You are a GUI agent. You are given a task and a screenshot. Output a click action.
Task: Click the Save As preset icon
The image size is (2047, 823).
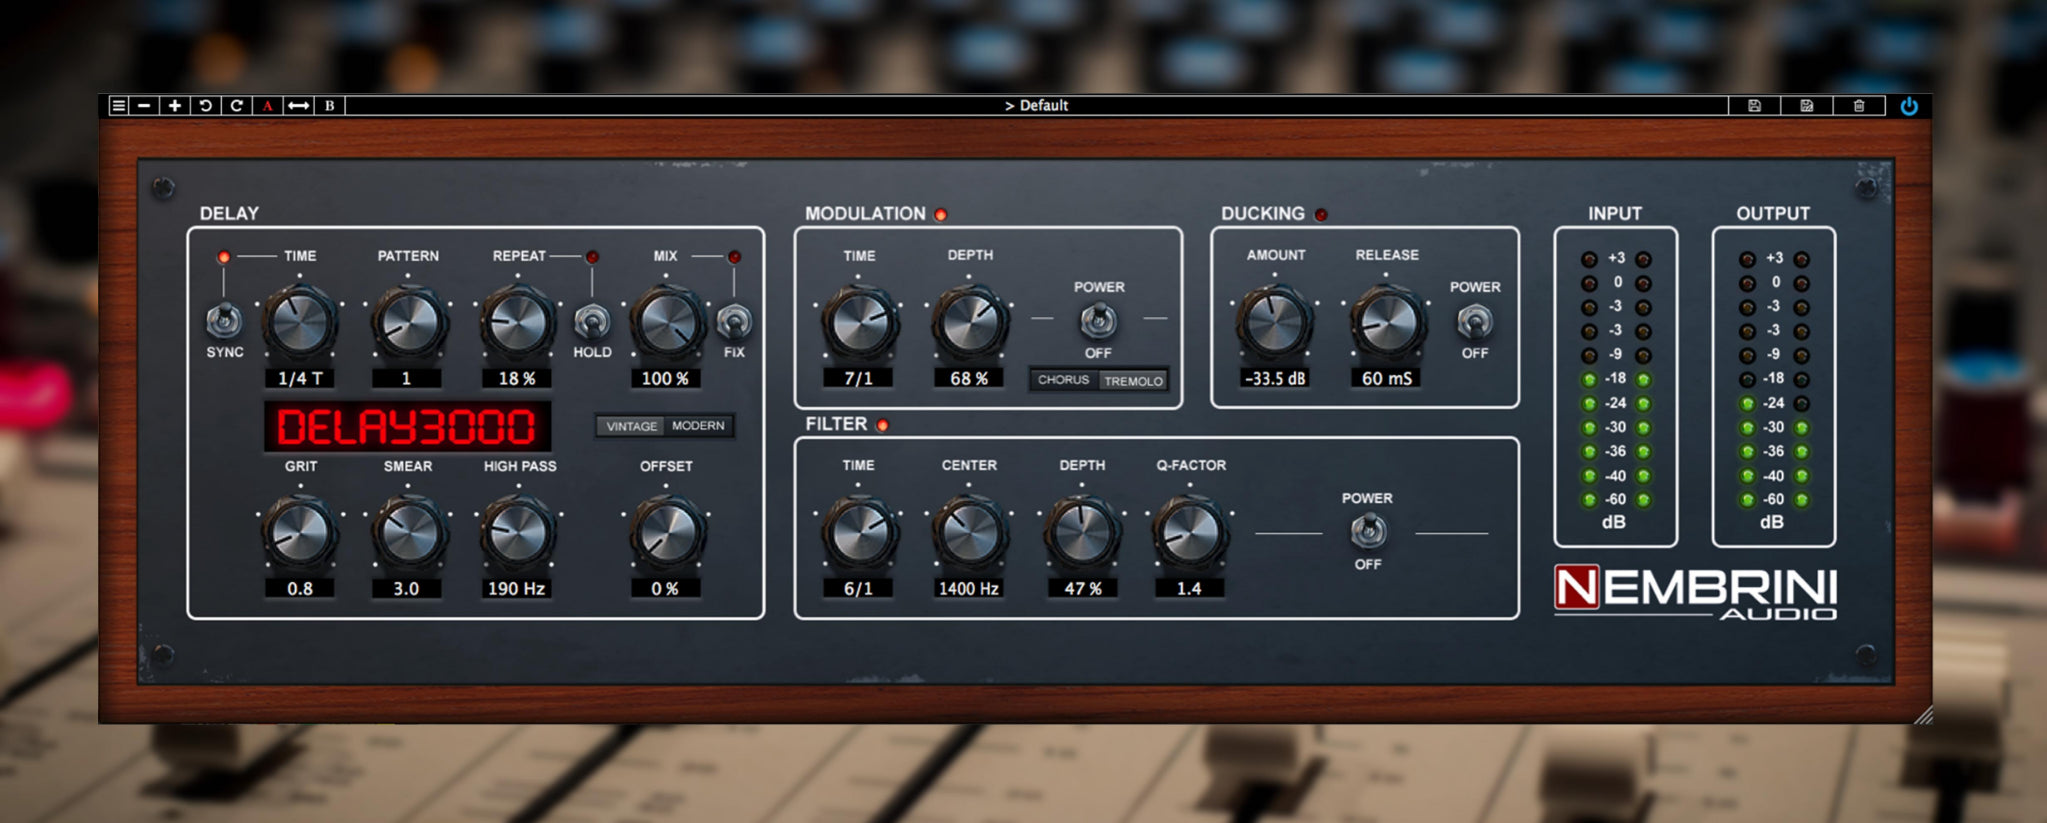coord(1806,105)
